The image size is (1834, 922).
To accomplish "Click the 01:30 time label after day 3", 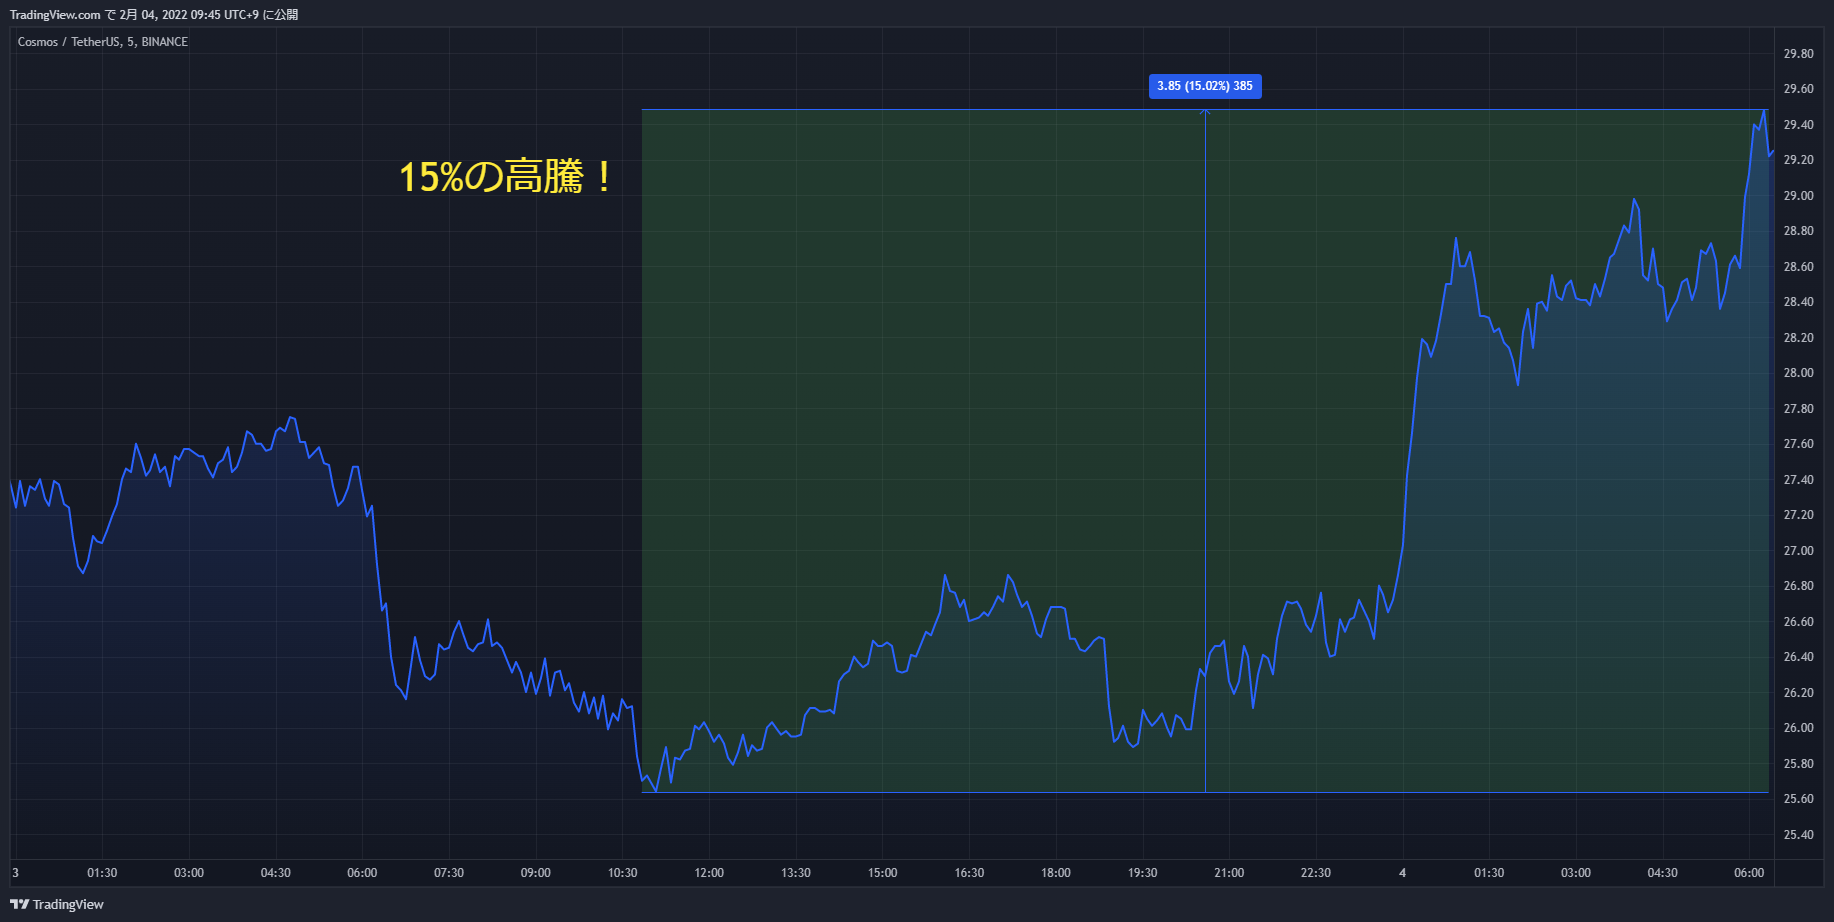I will click(x=102, y=873).
